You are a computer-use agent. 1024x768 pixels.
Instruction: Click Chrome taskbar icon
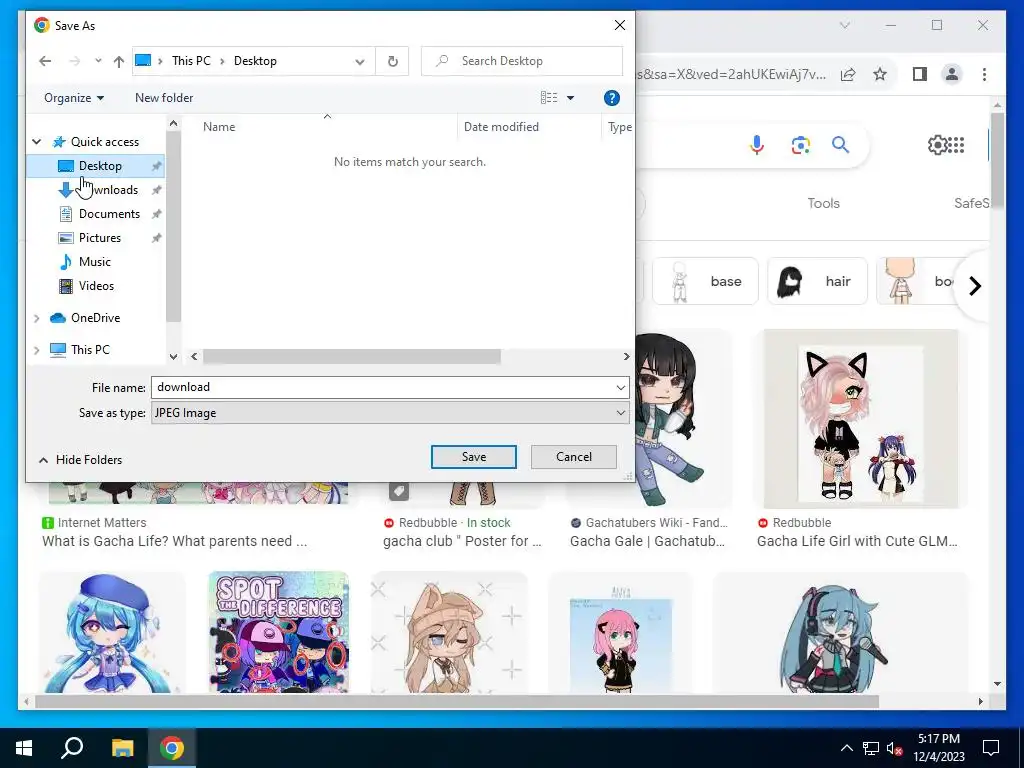172,748
